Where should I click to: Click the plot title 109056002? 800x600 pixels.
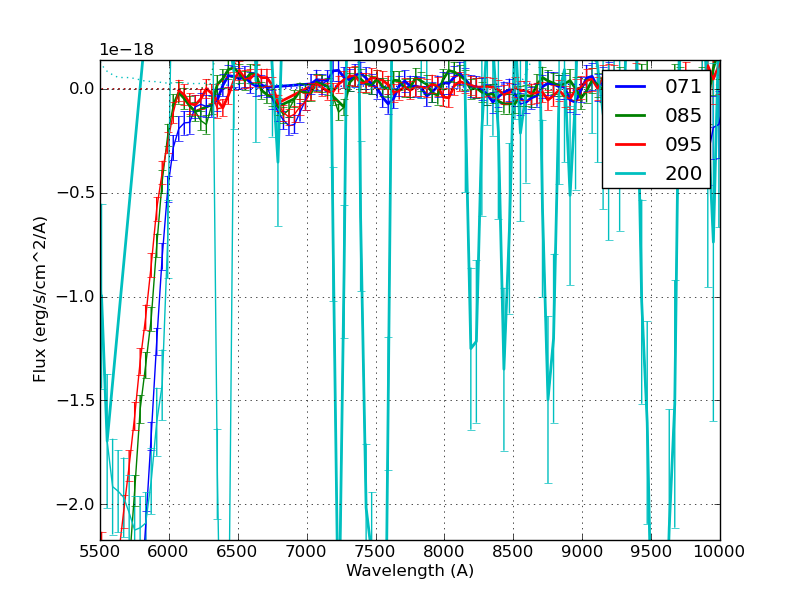pos(409,47)
